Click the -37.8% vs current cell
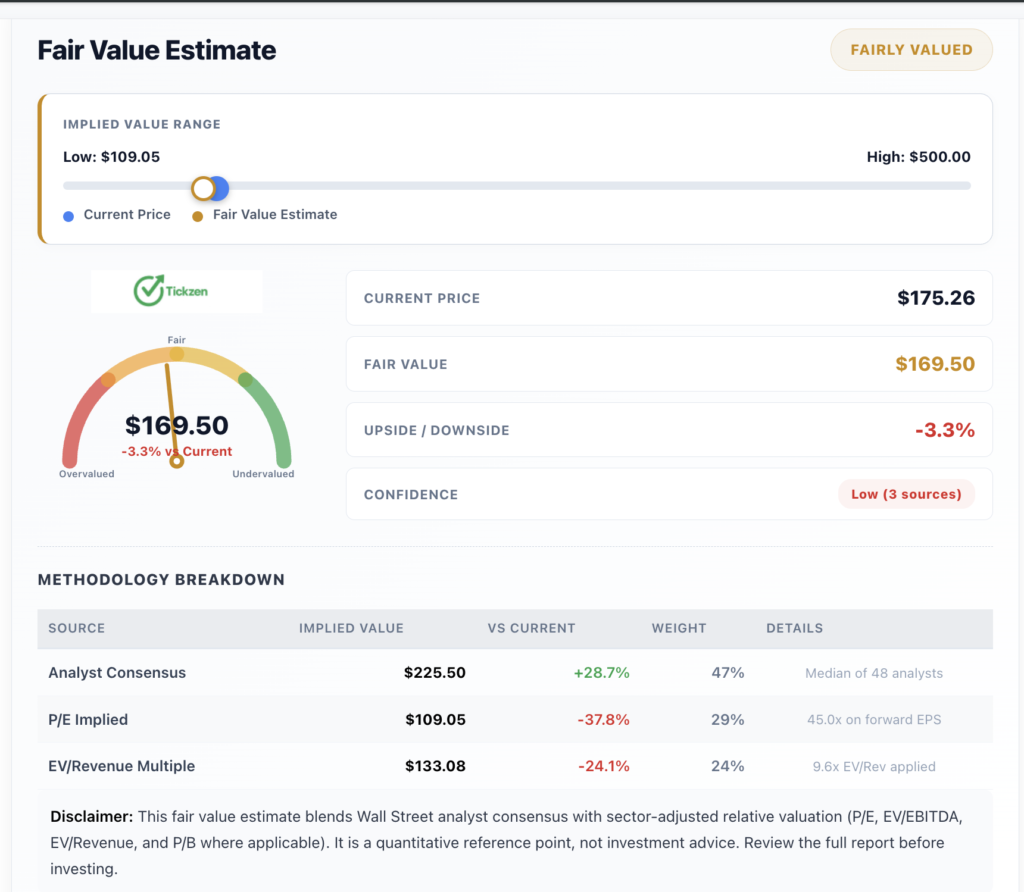Image resolution: width=1024 pixels, height=892 pixels. tap(603, 720)
